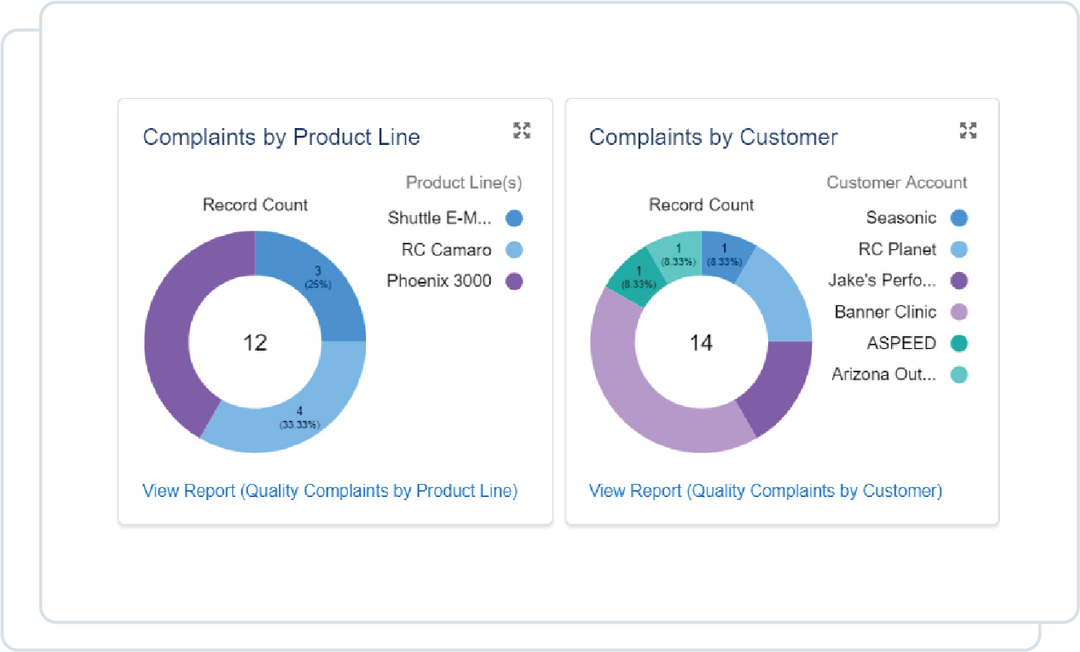The width and height of the screenshot is (1080, 652).
Task: Select the Phoenix 3000 legend color marker
Action: (x=515, y=281)
